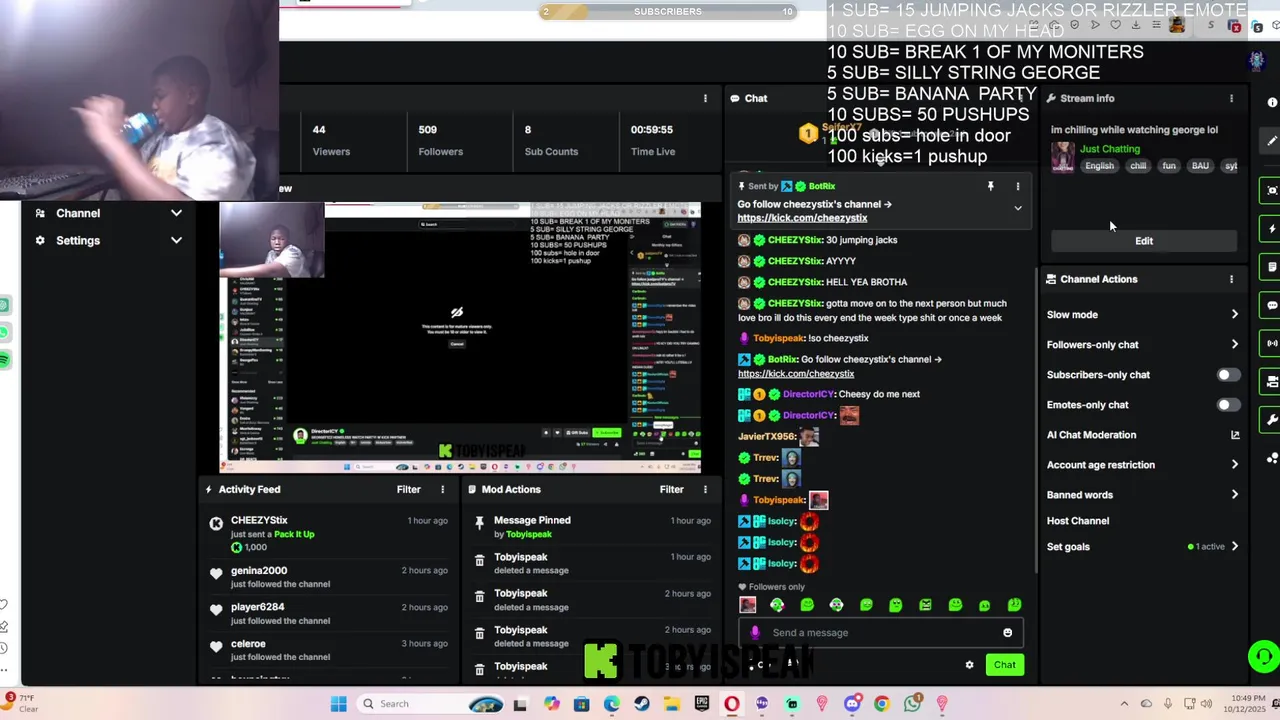Screen dimensions: 1280x720
Task: Open Channel Actions panel options menu
Action: coord(1231,279)
